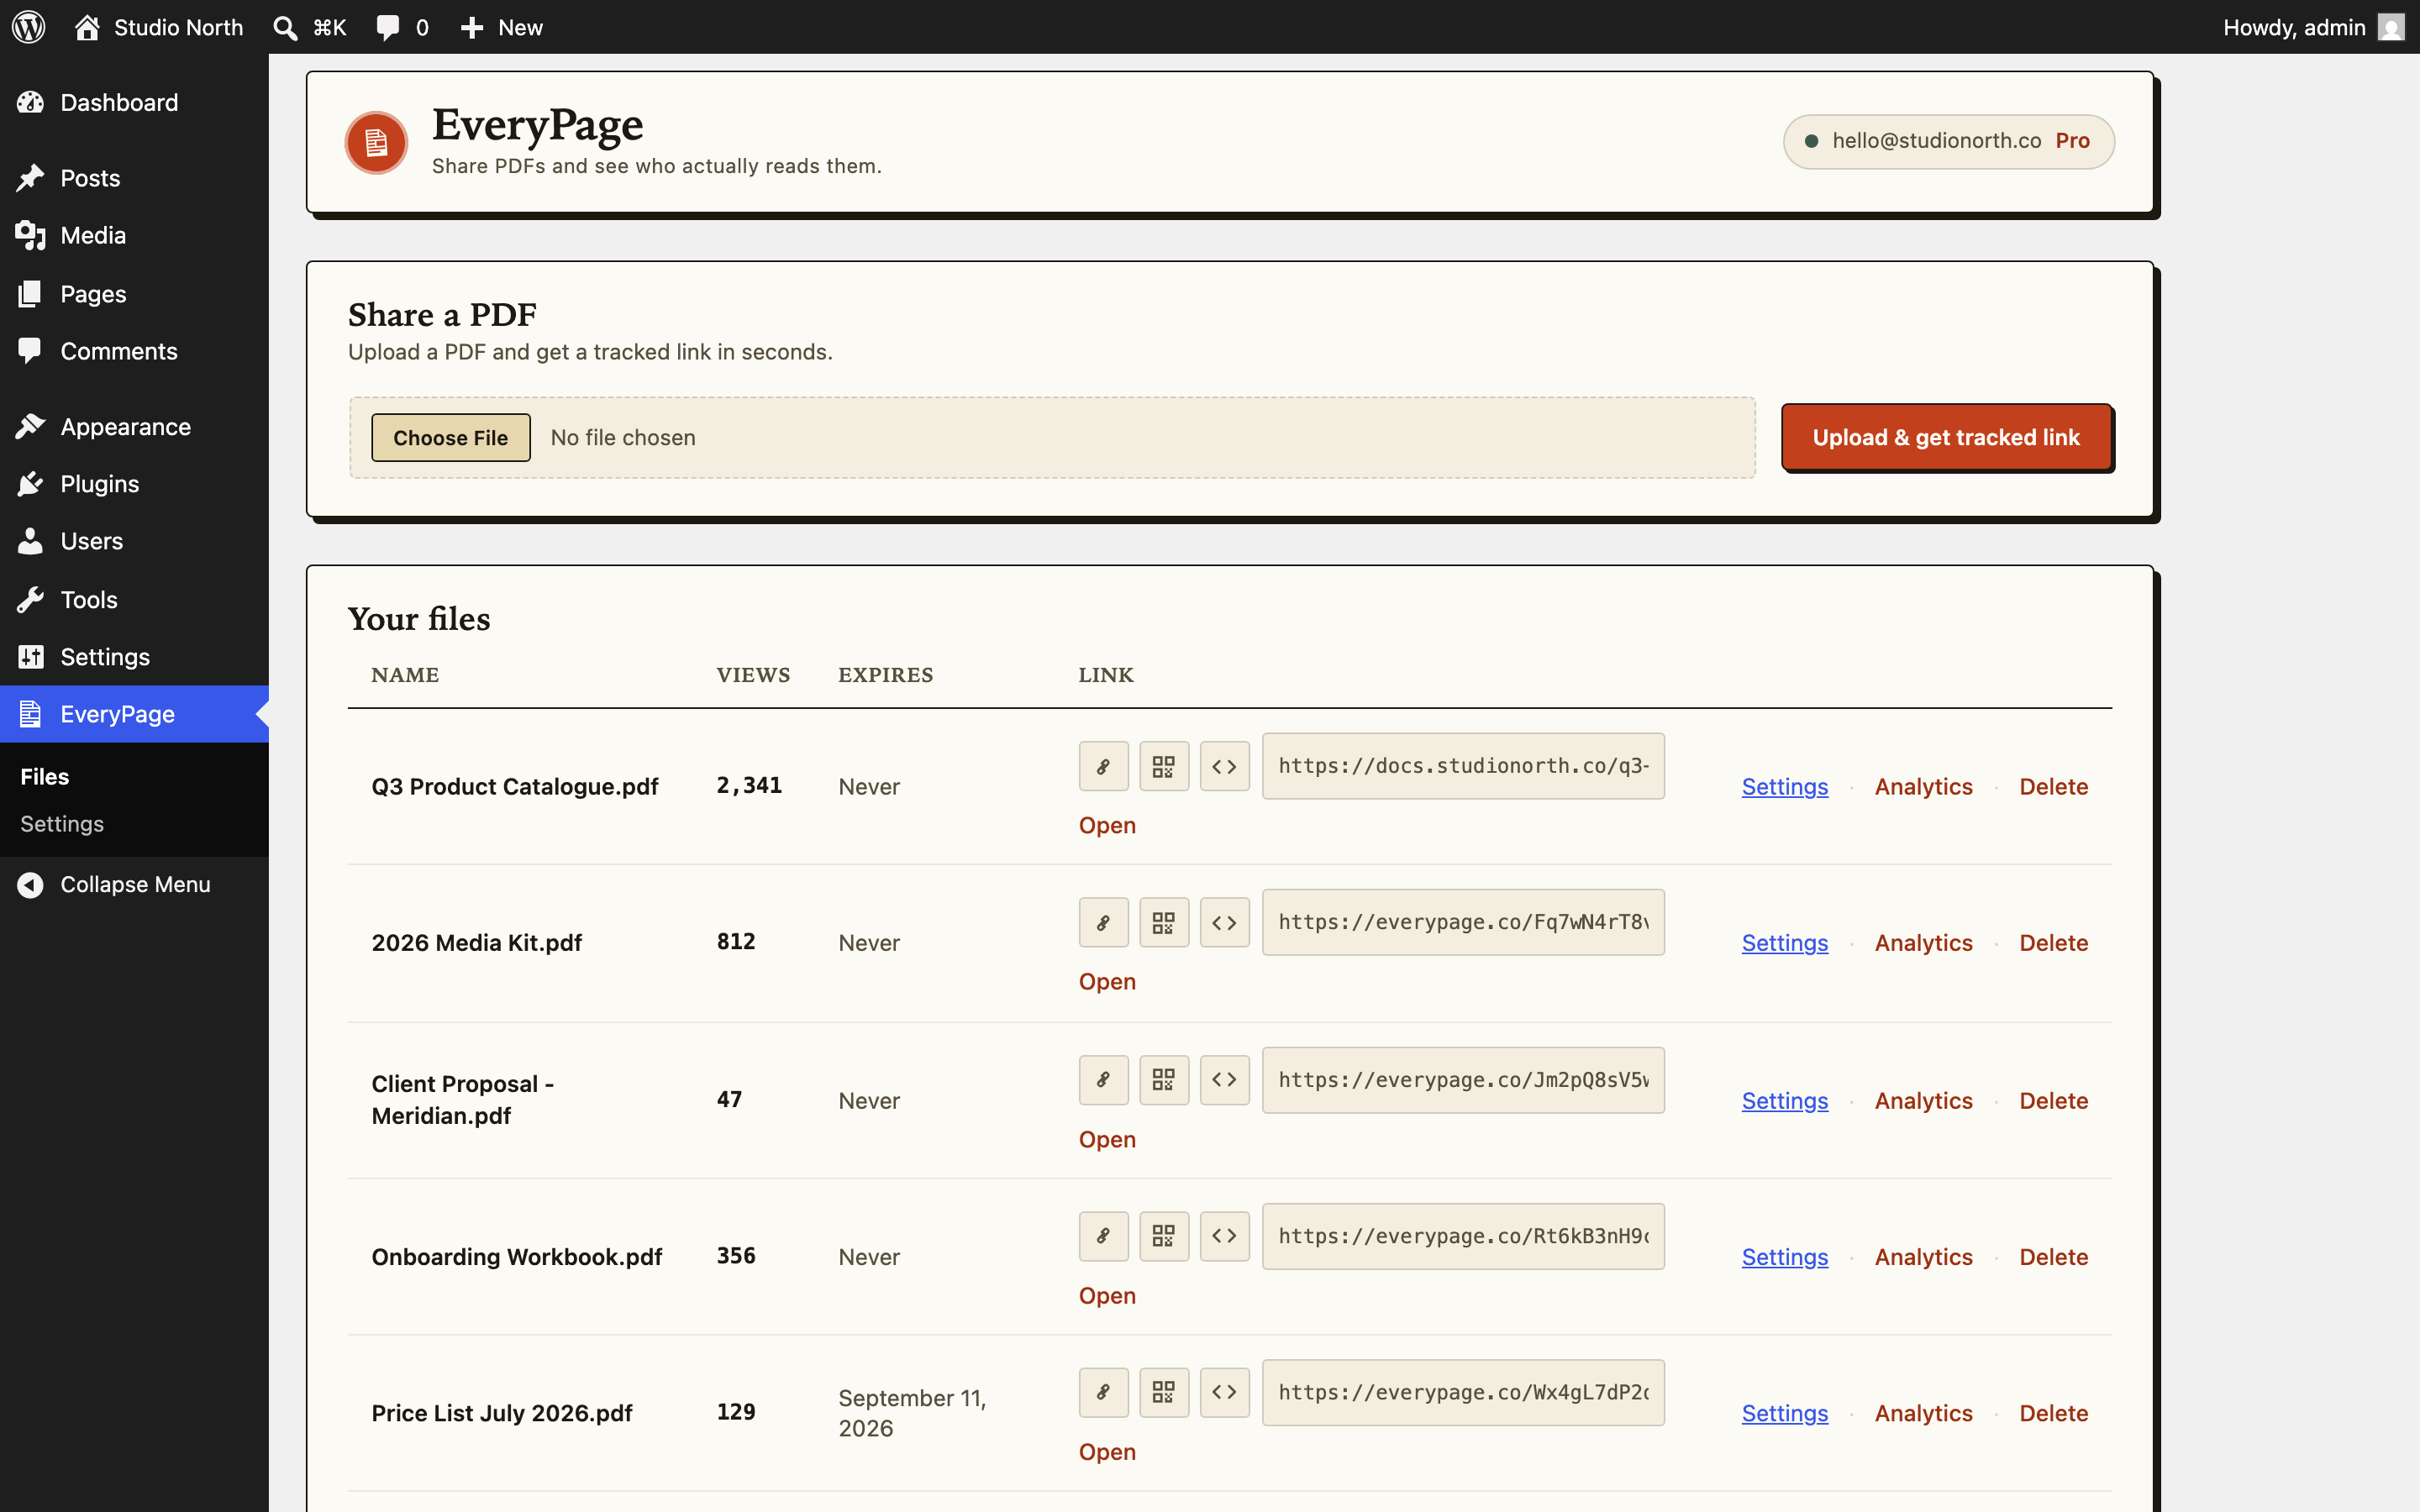The height and width of the screenshot is (1512, 2420).
Task: Open Comments in the sidebar
Action: [x=134, y=351]
